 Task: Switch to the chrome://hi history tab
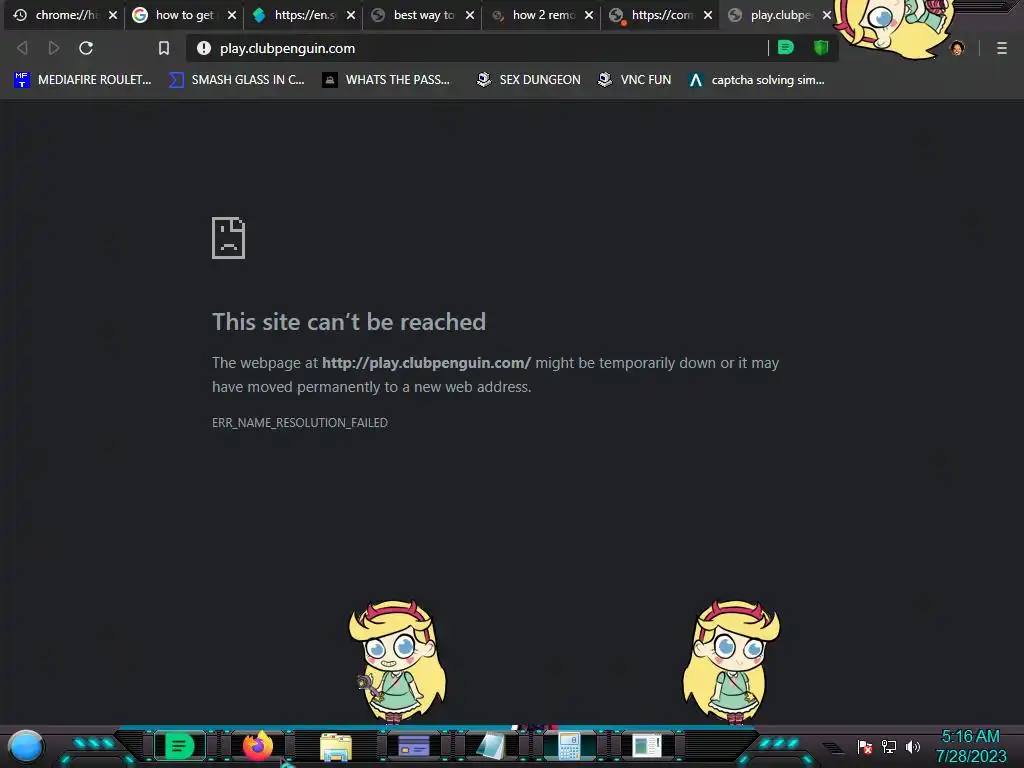pos(63,15)
